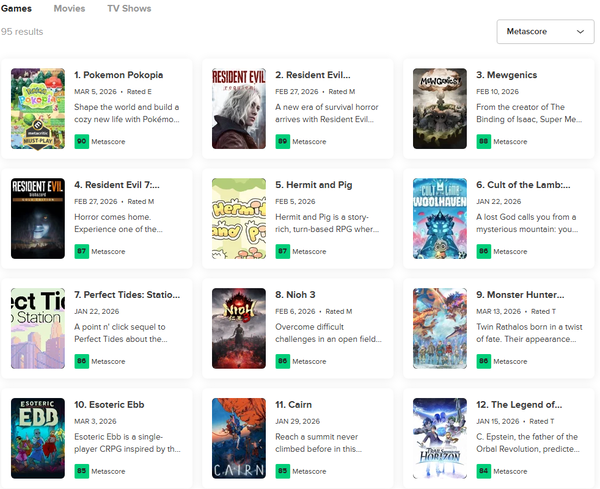
Task: Open Esoteric Ebb cover thumbnail
Action: pyautogui.click(x=38, y=438)
